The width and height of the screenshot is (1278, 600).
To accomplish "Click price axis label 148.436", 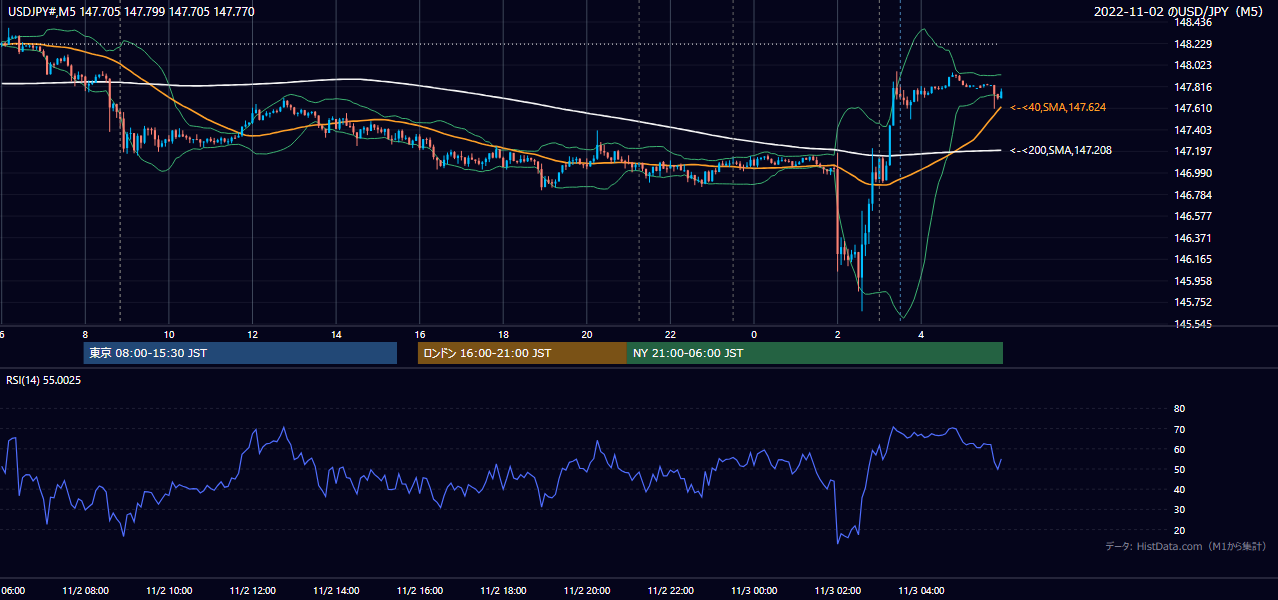I will (1195, 22).
